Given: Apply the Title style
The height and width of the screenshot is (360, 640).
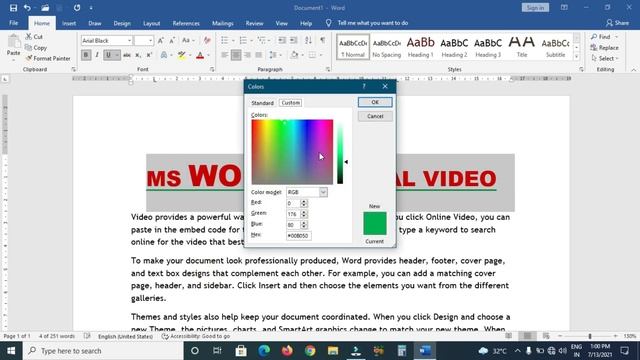Looking at the screenshot, I should coord(522,47).
